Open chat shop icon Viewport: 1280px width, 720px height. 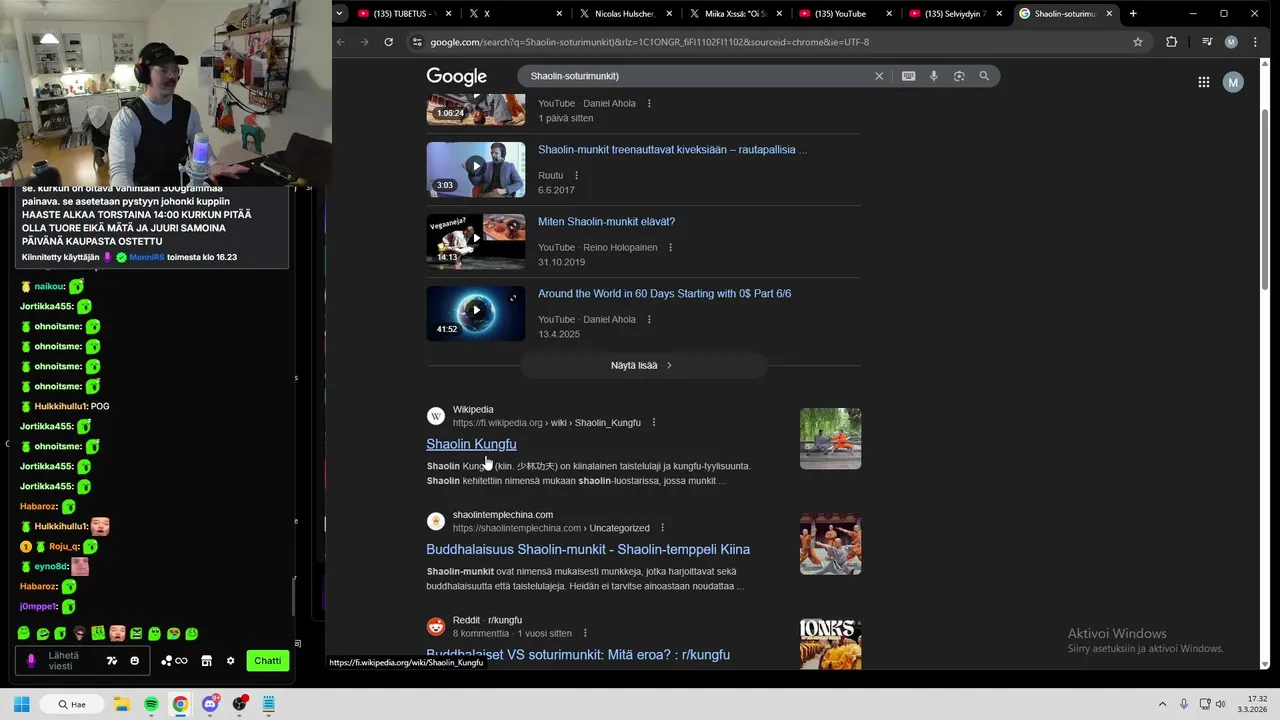(207, 661)
